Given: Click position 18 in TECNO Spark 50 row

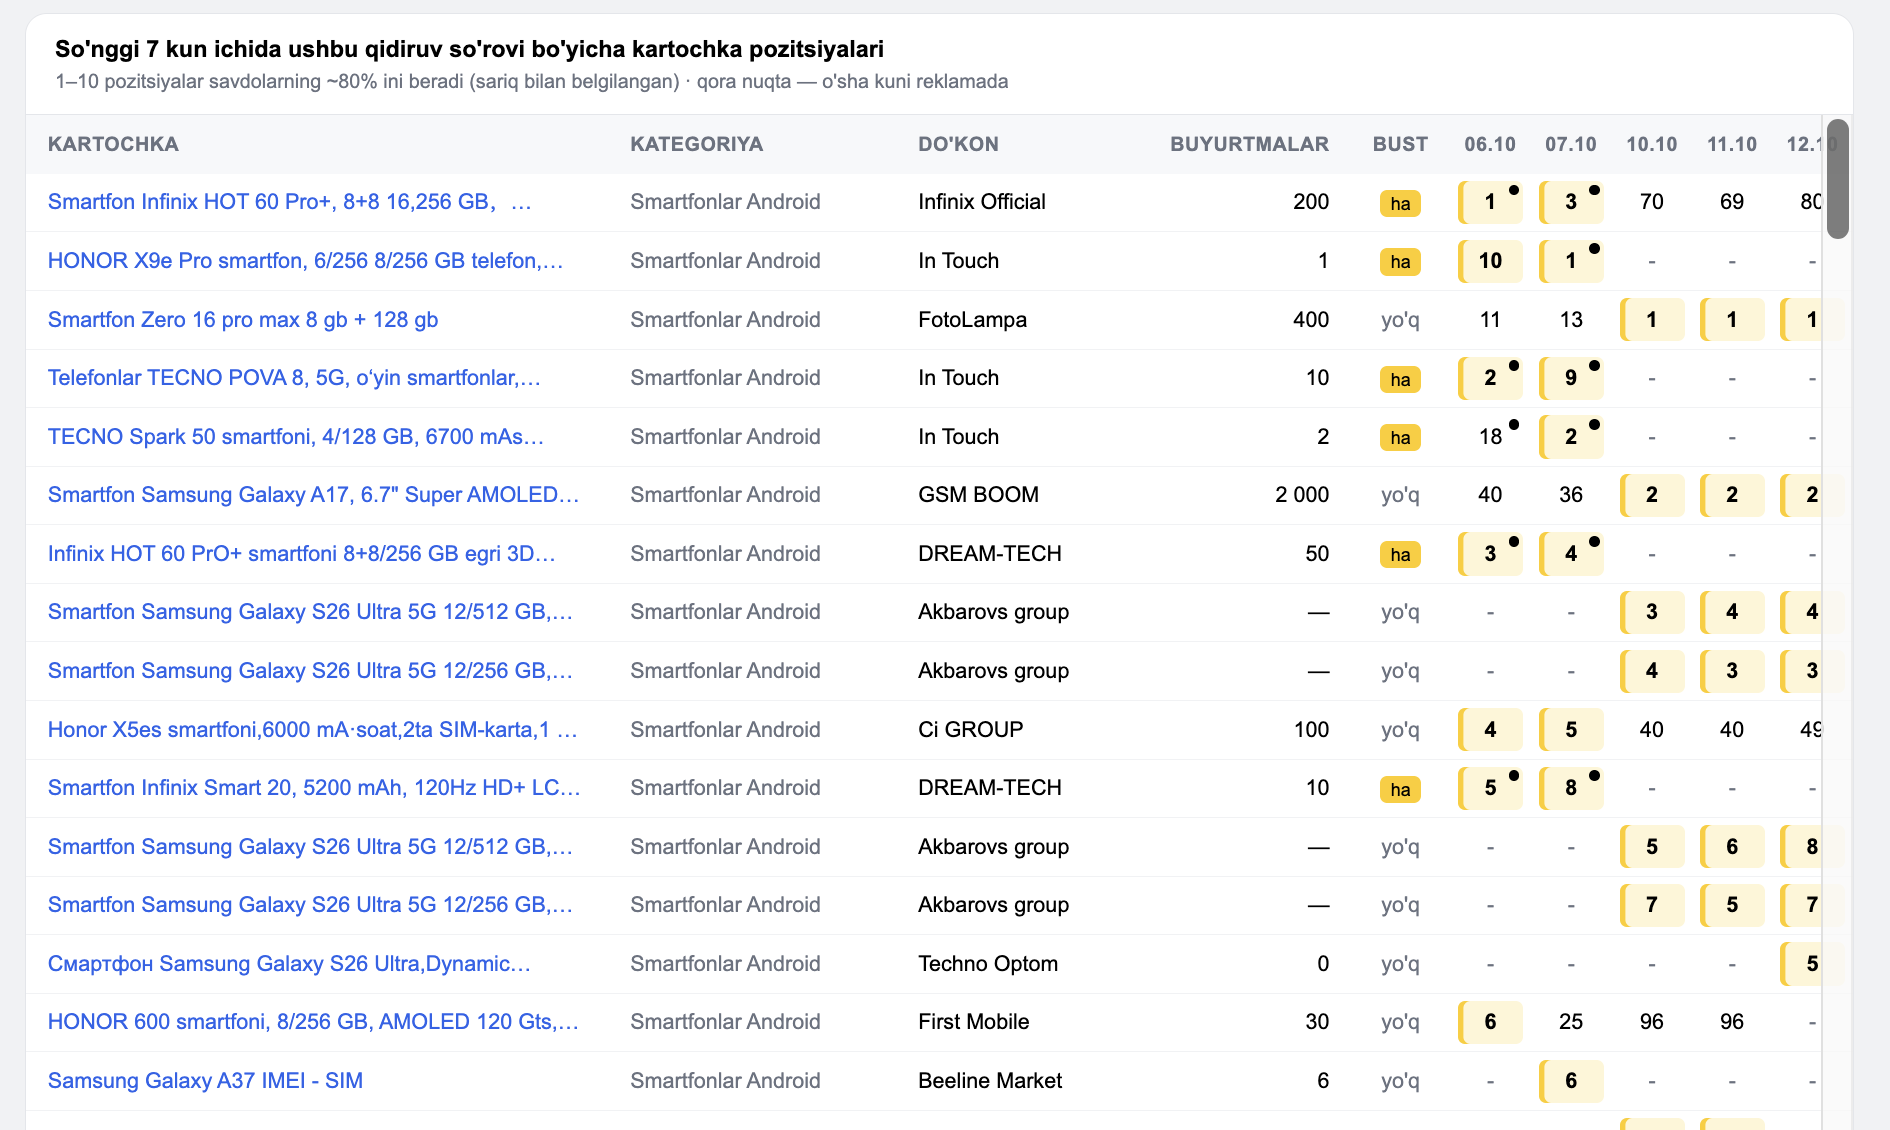Looking at the screenshot, I should click(x=1490, y=437).
